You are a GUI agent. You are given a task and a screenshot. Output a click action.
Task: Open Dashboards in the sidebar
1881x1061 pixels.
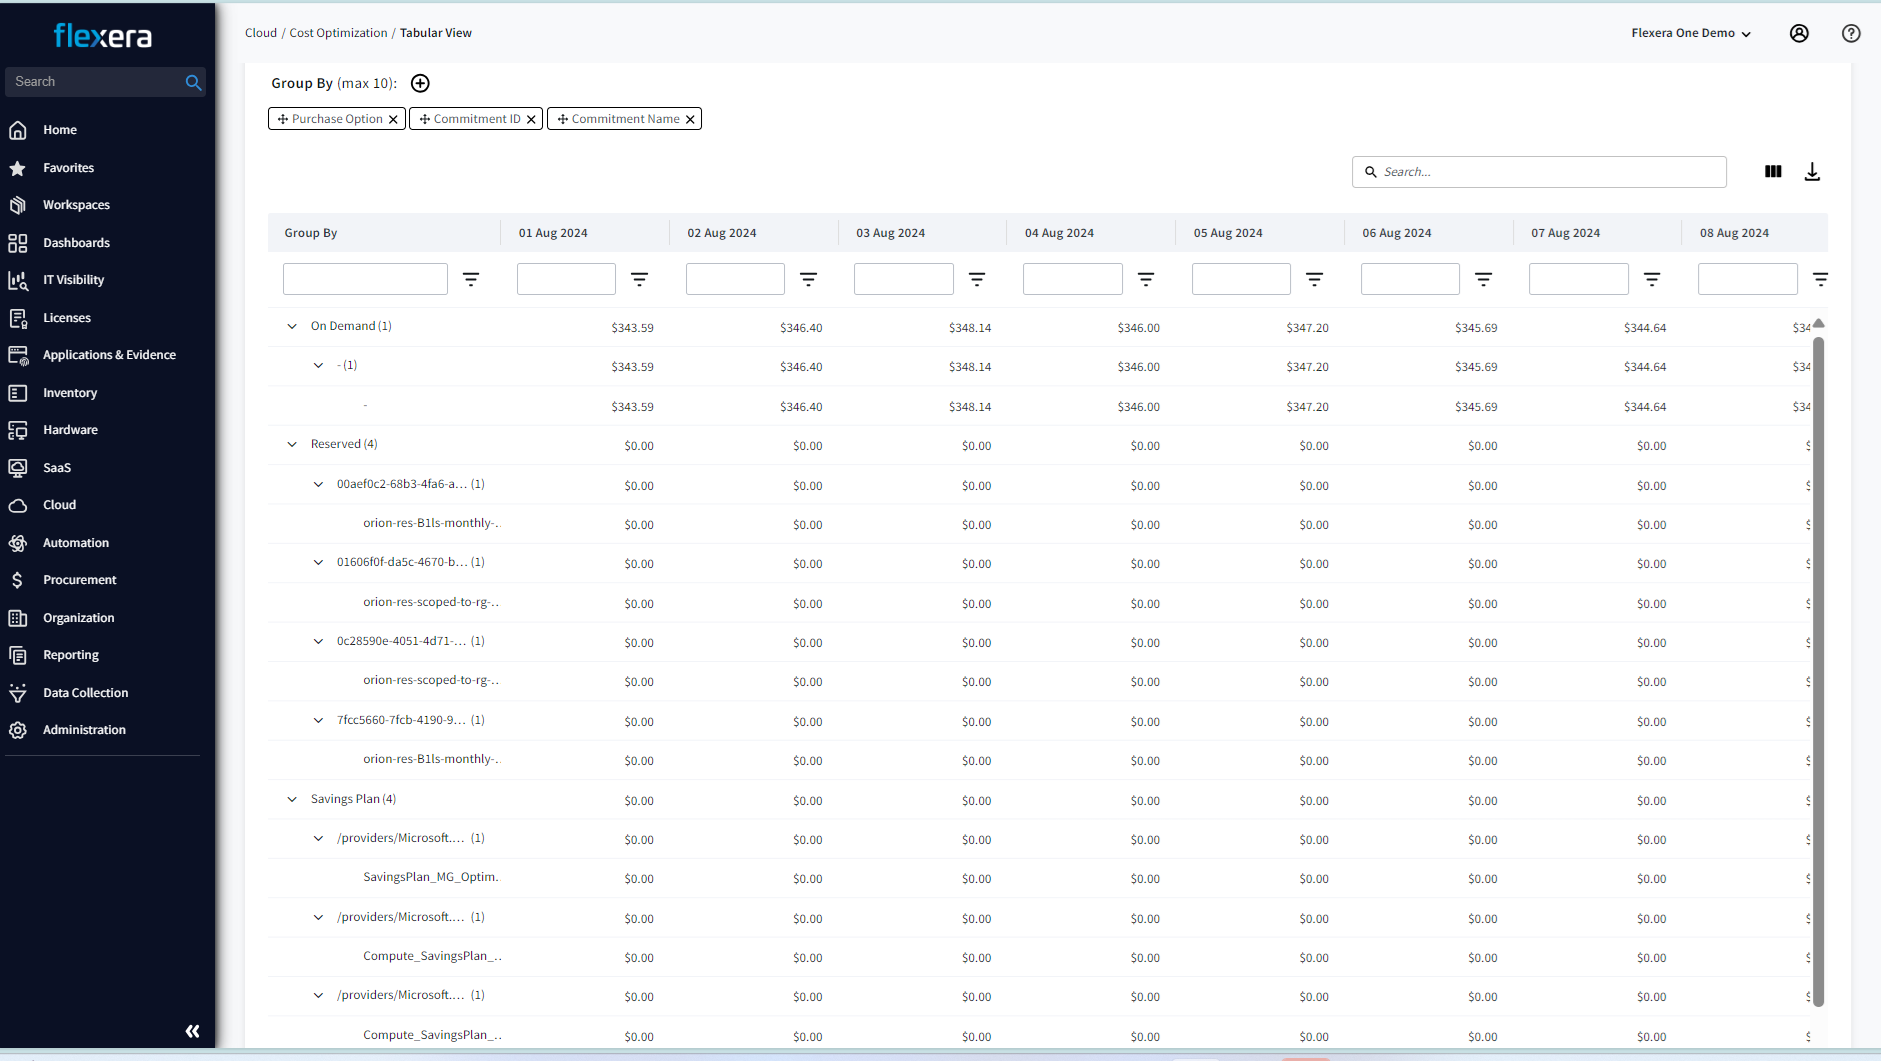click(76, 243)
